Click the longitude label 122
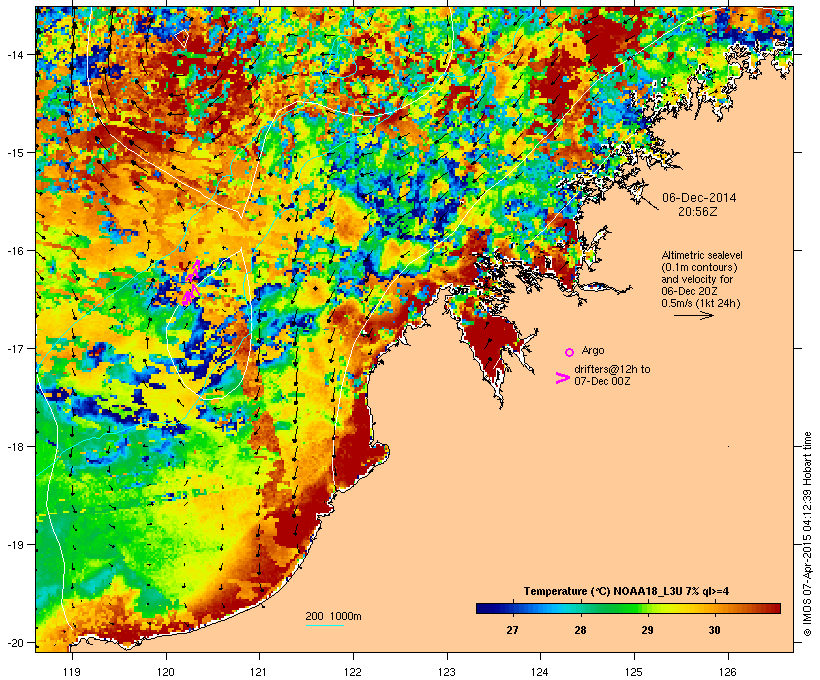The image size is (820, 680). tap(353, 672)
